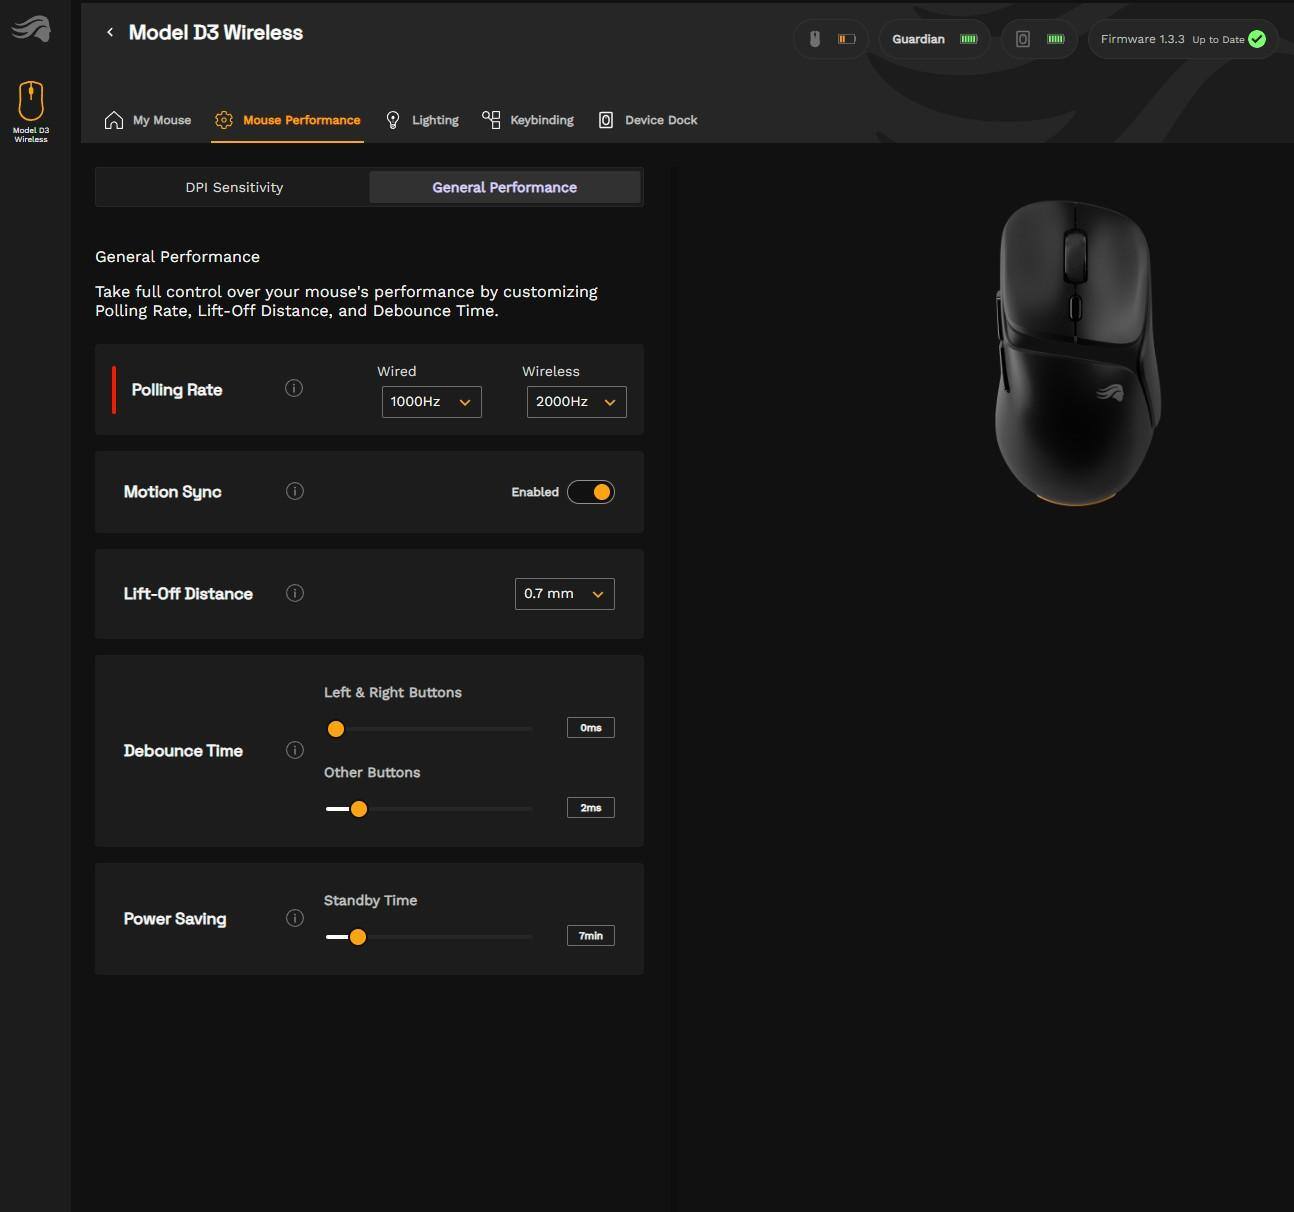
Task: Go to the Keybinding tab
Action: [528, 120]
